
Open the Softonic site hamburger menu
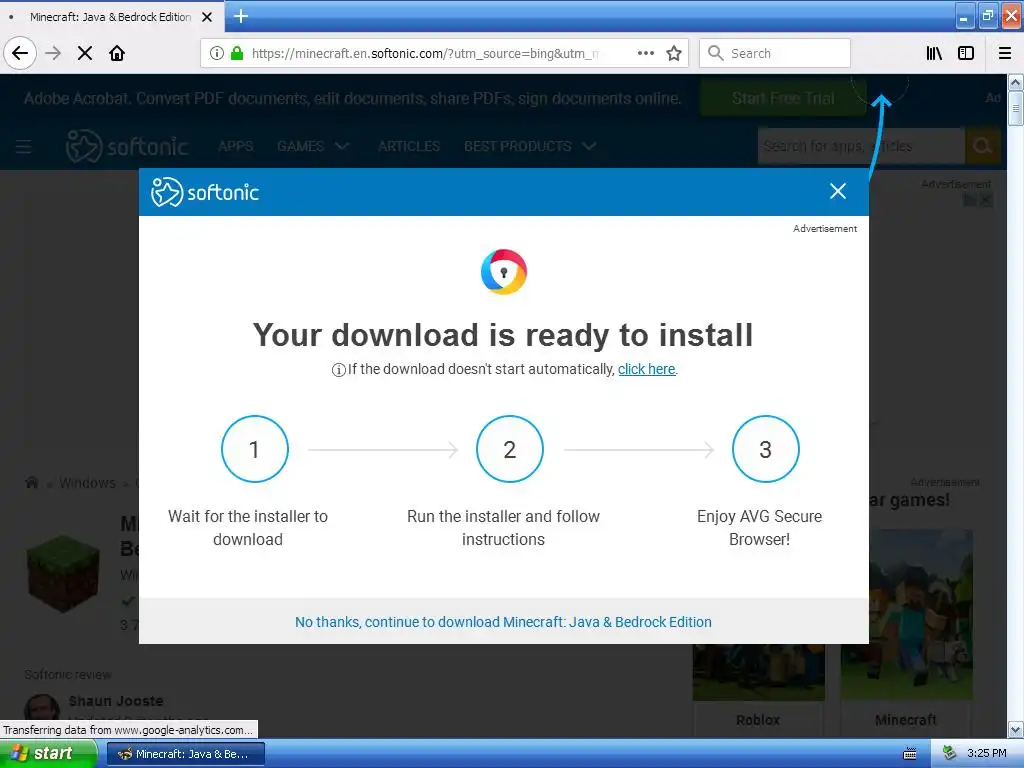24,146
